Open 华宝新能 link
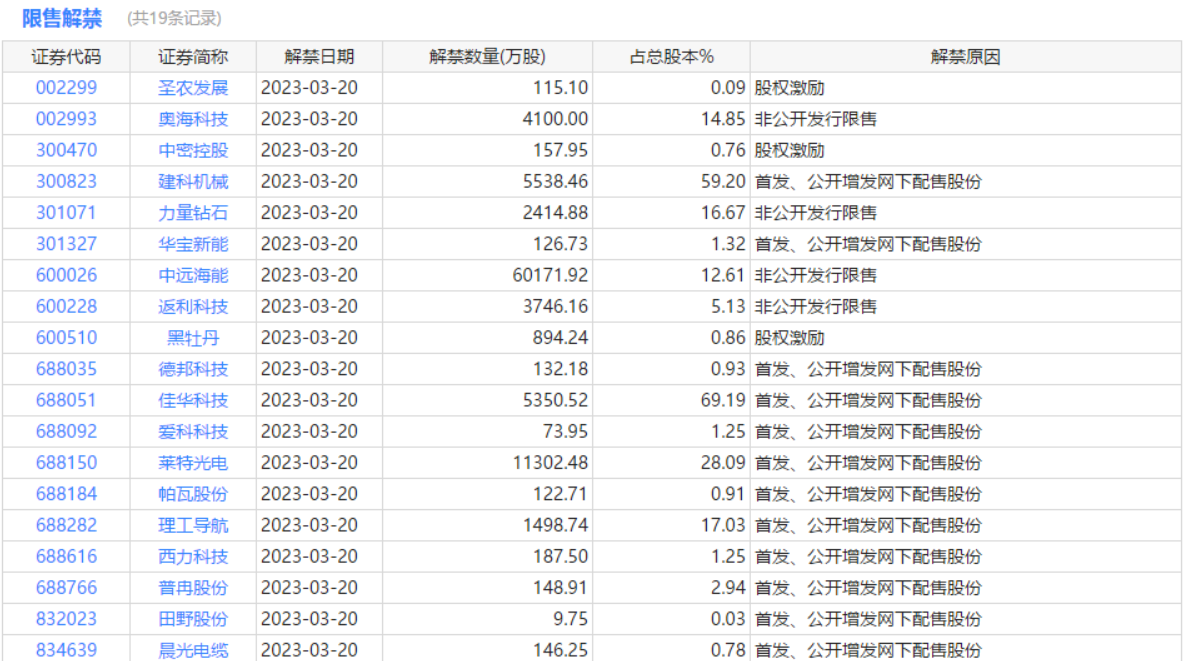1183x661 pixels. coord(193,244)
